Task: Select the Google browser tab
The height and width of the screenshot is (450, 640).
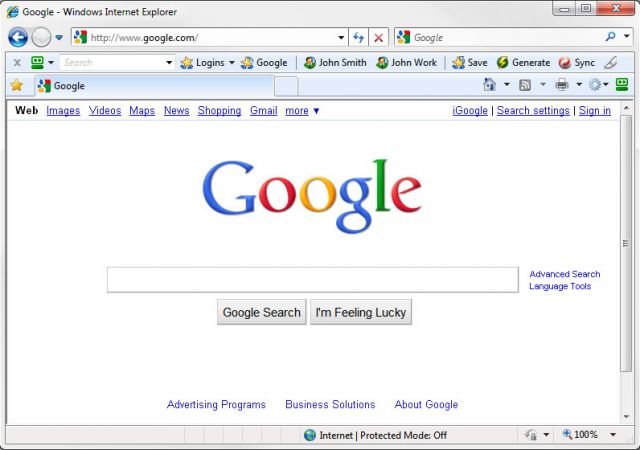Action: [x=154, y=86]
